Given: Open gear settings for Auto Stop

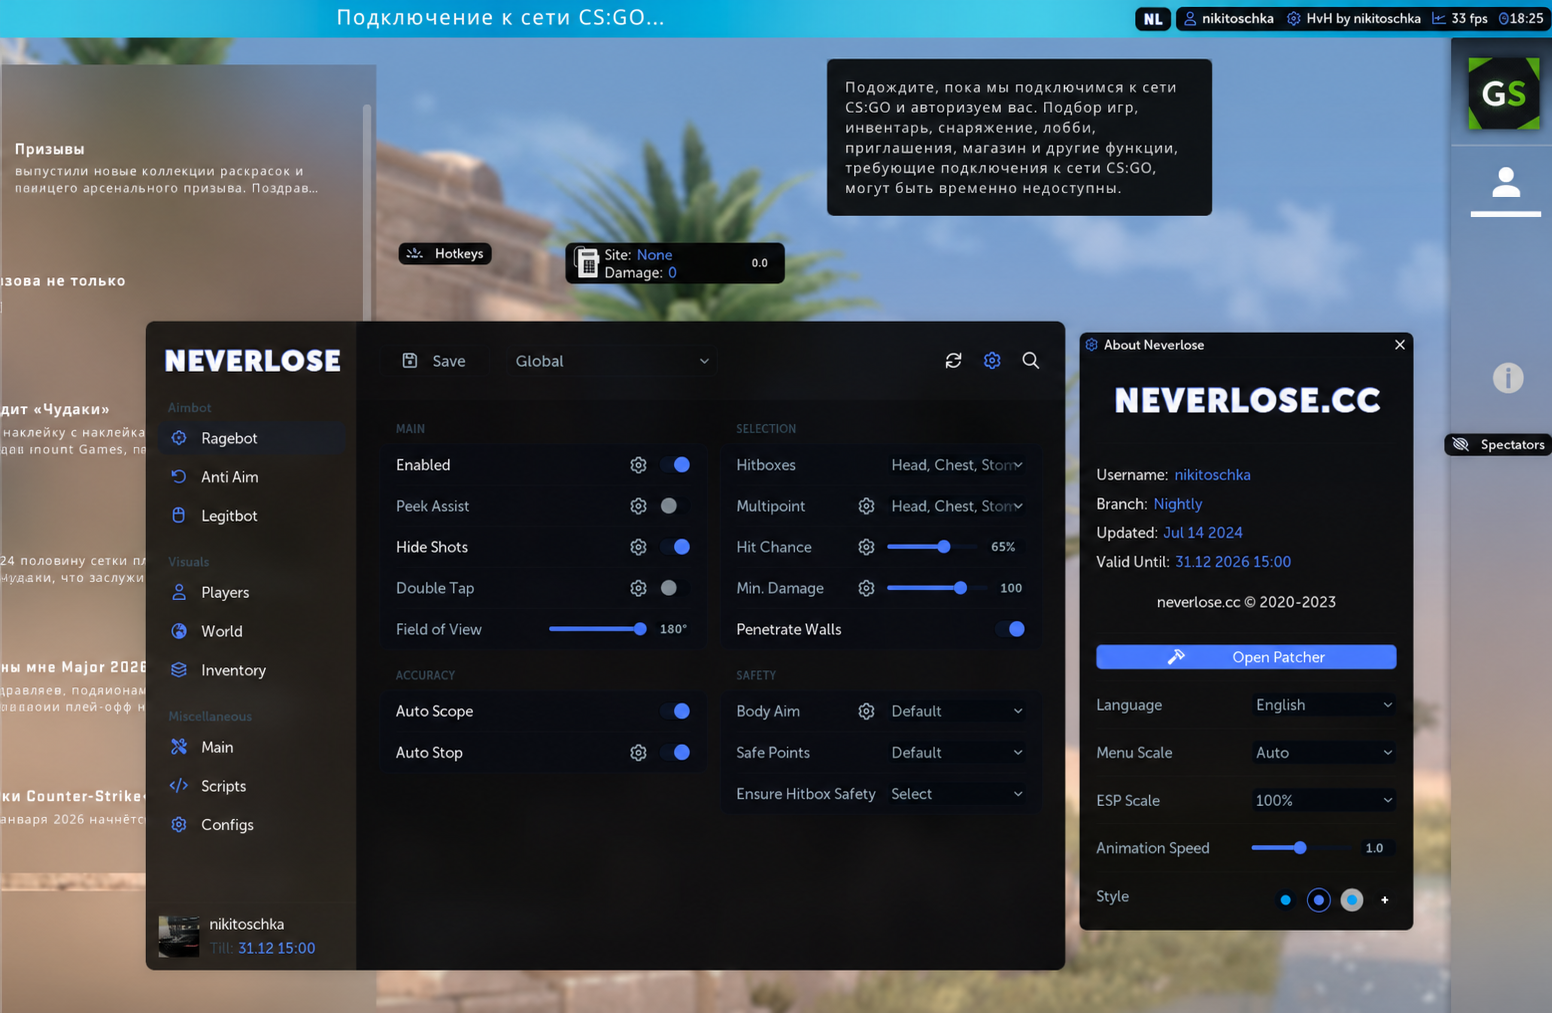Looking at the screenshot, I should [x=638, y=753].
